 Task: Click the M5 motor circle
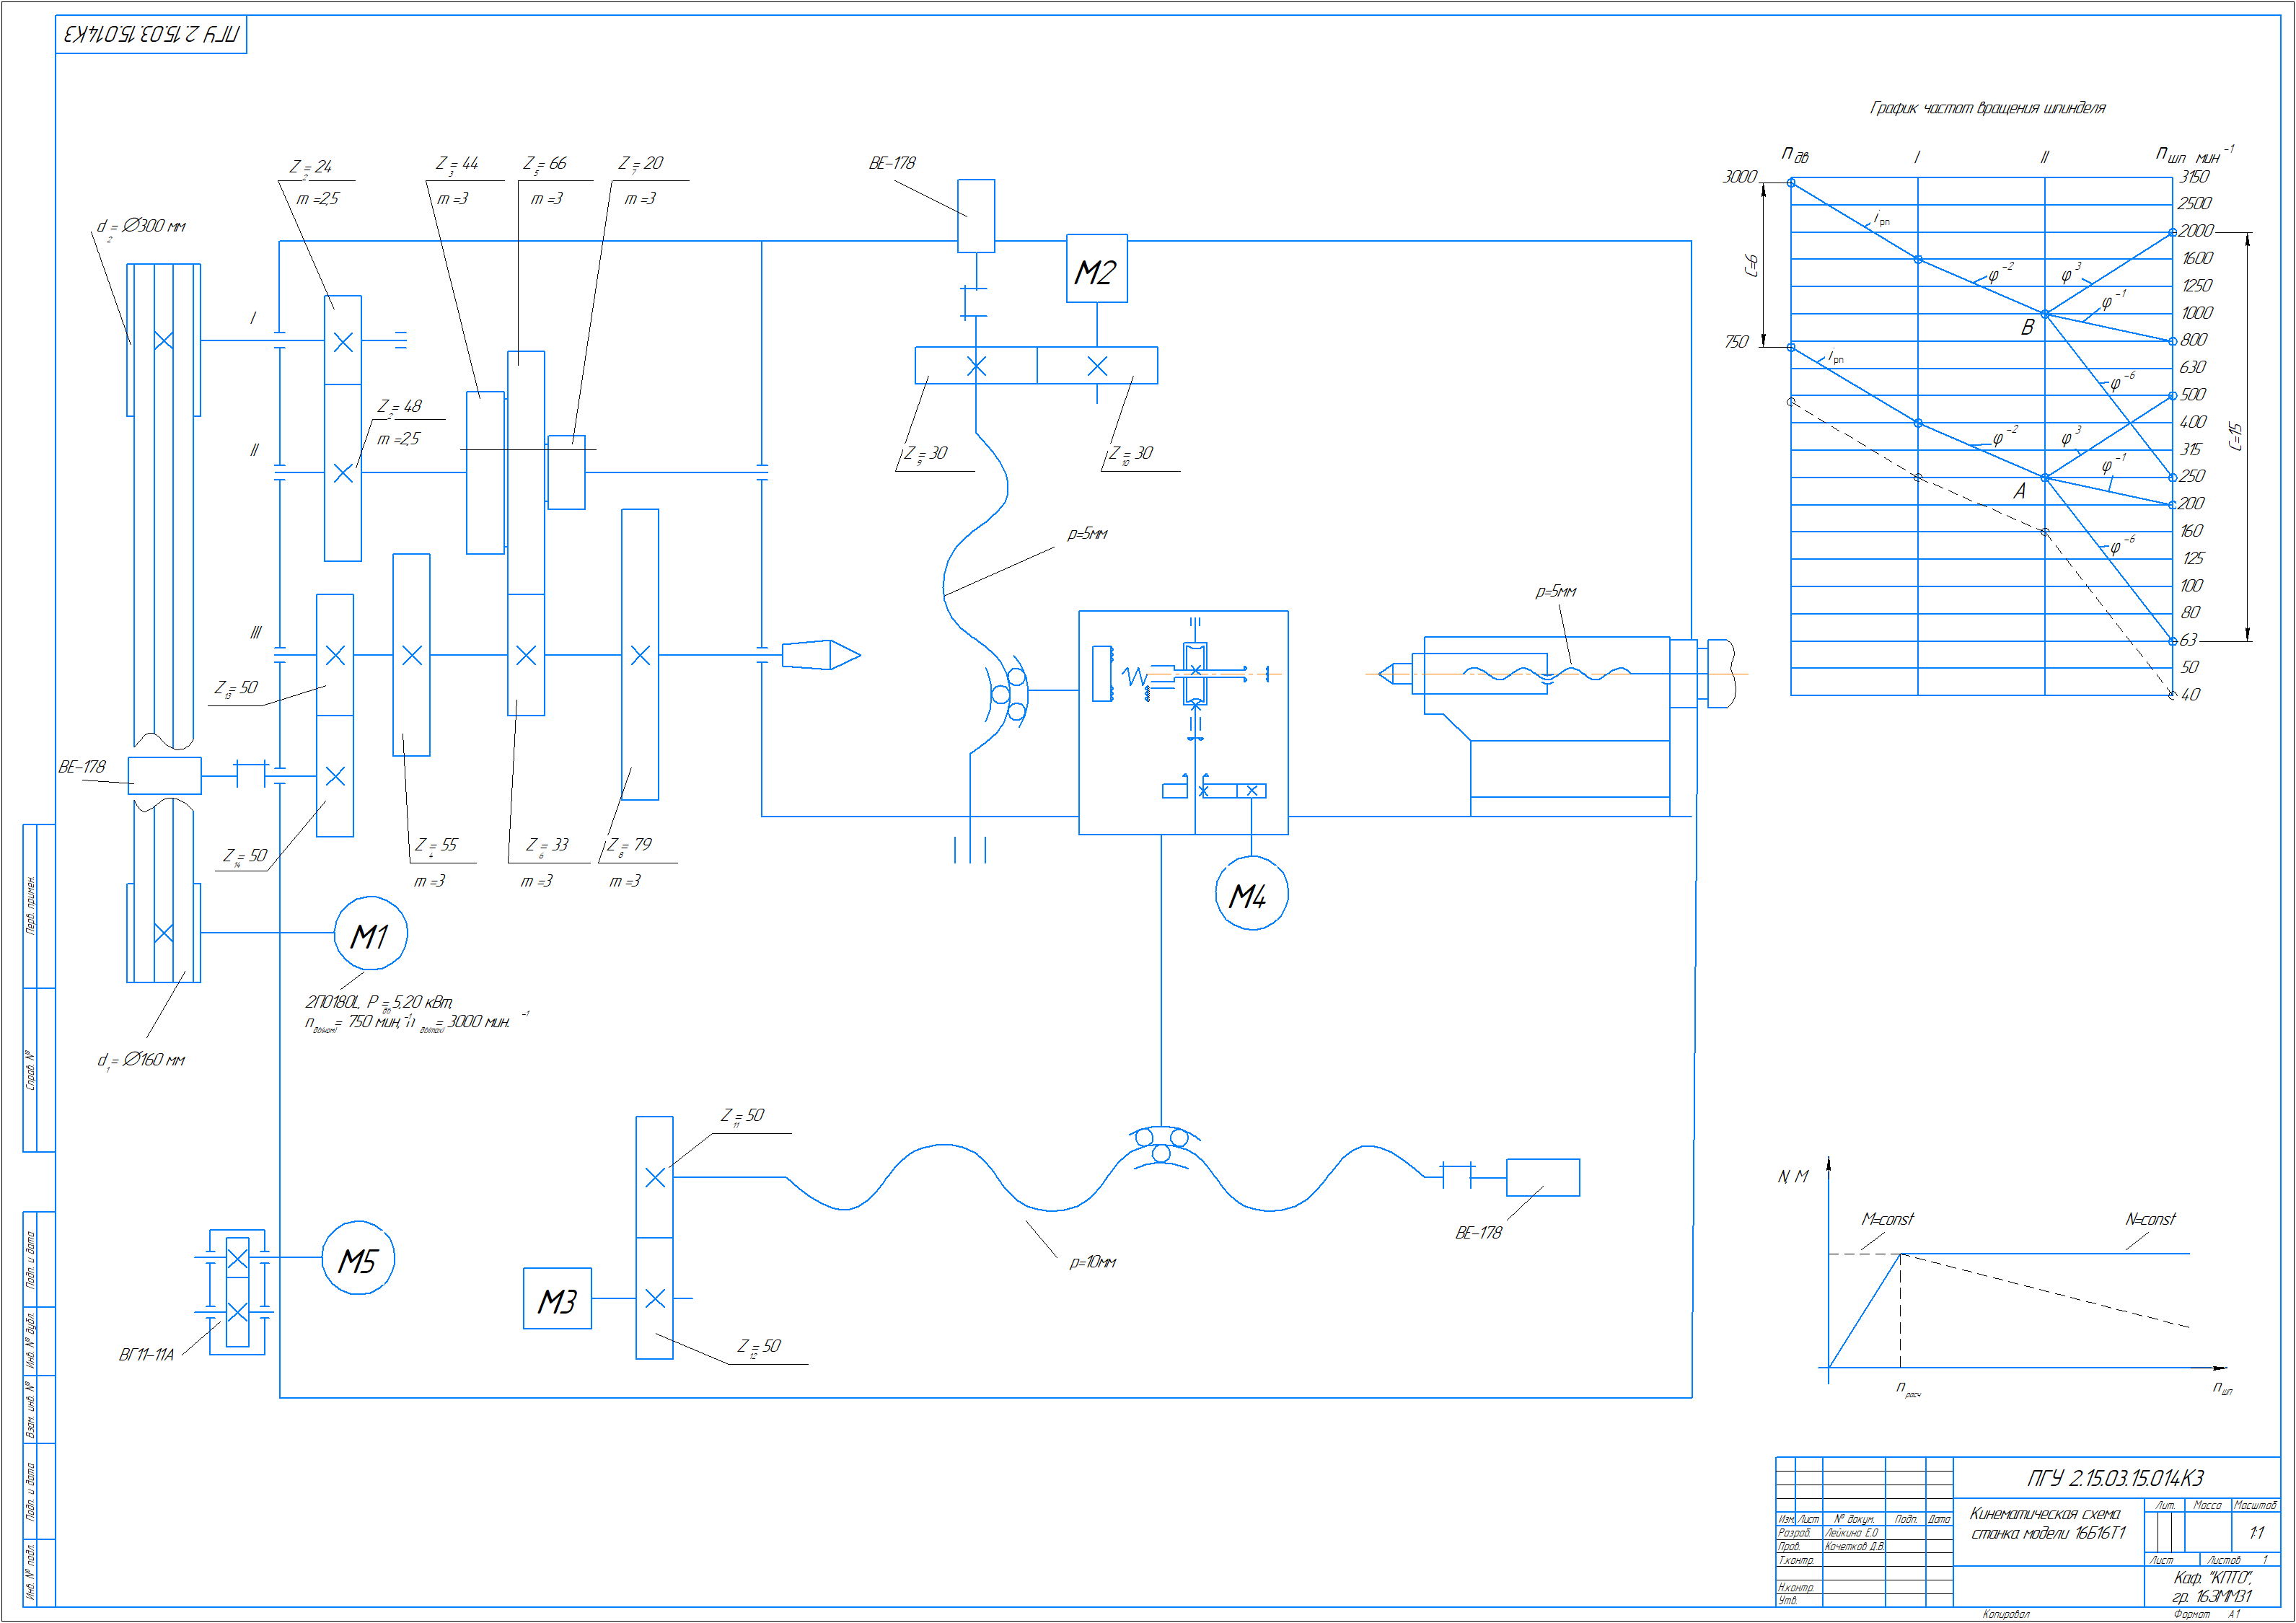click(x=358, y=1258)
